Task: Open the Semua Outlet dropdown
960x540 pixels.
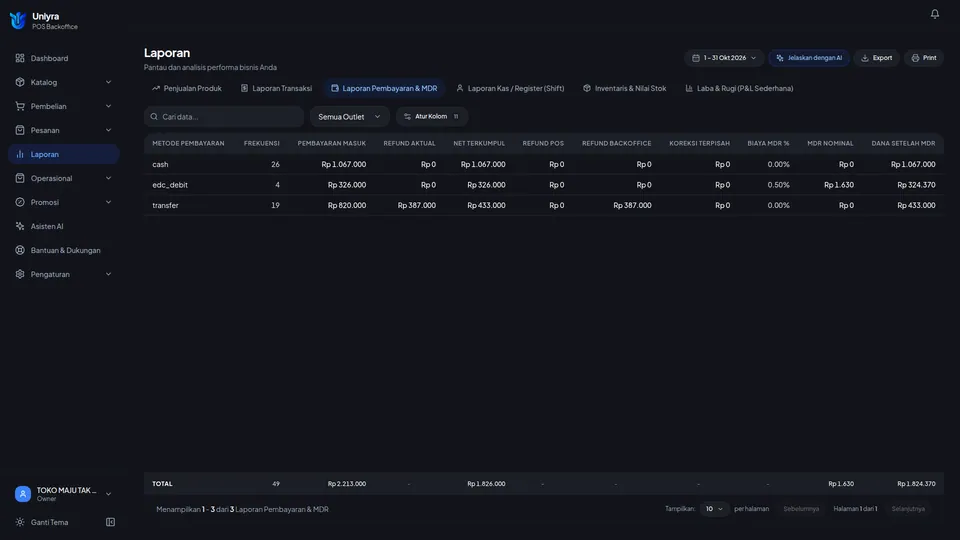Action: point(349,116)
